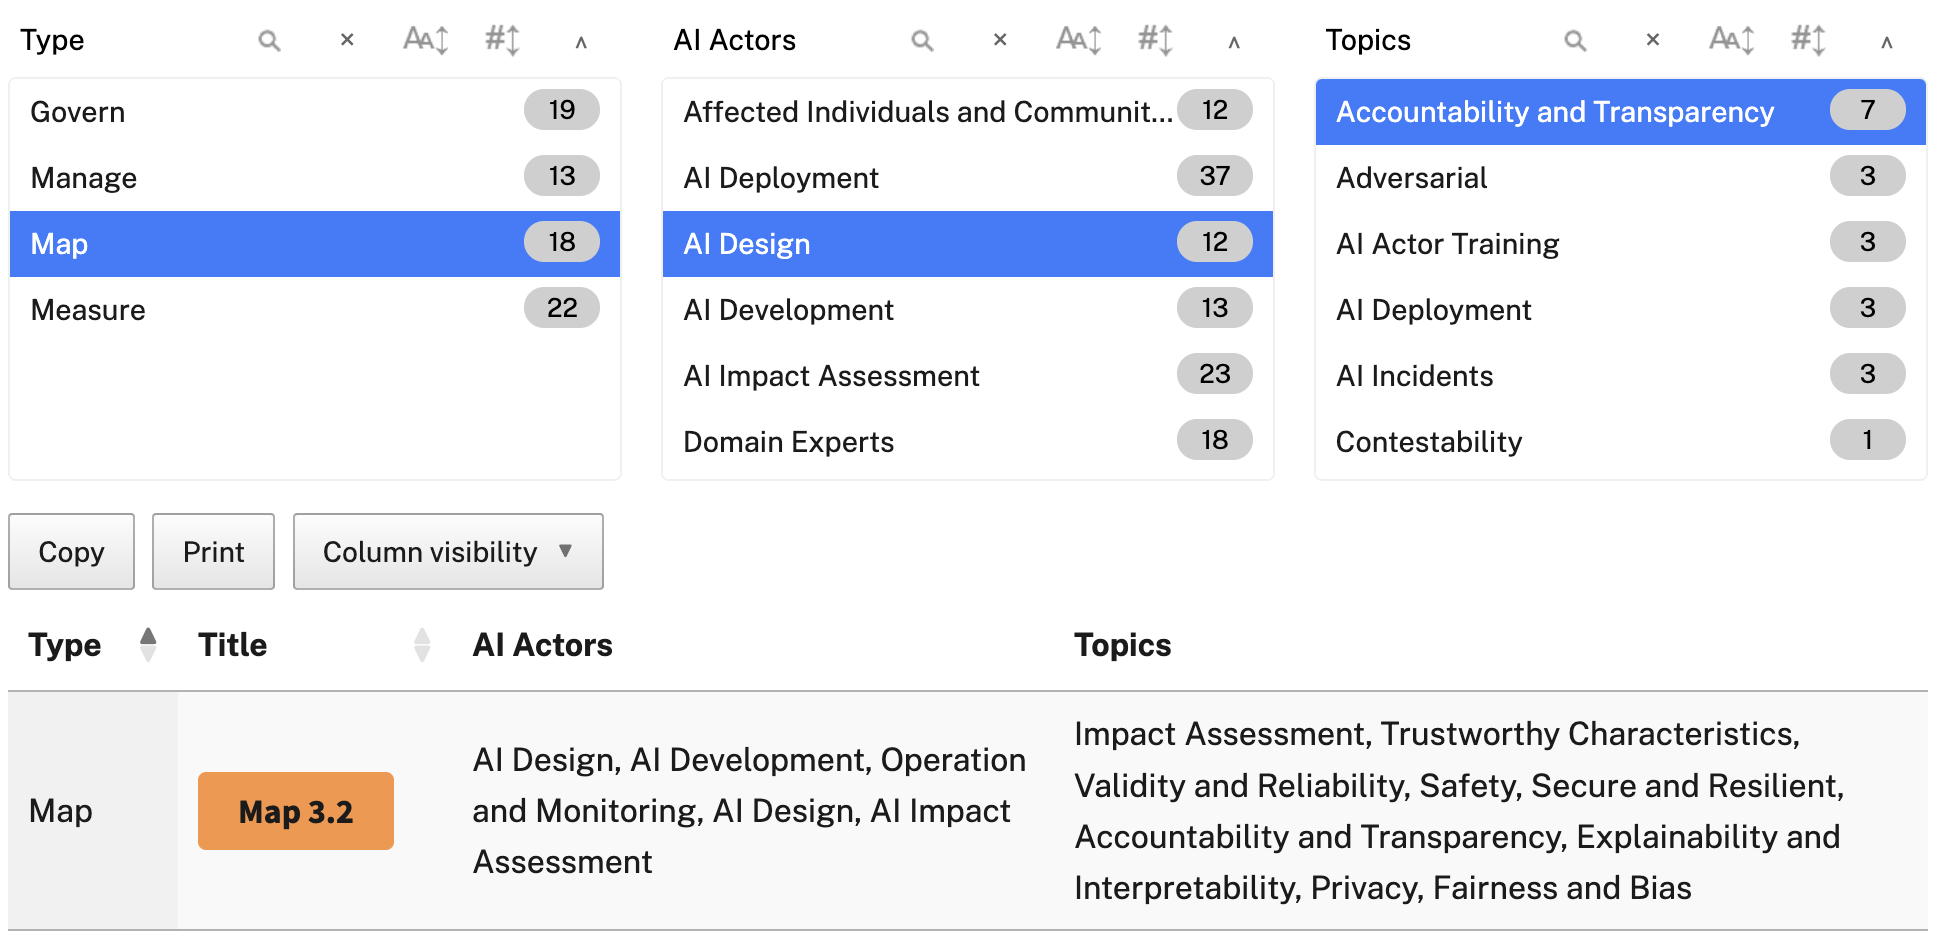
Task: Sort Topics pane alphabetically
Action: point(1731,40)
